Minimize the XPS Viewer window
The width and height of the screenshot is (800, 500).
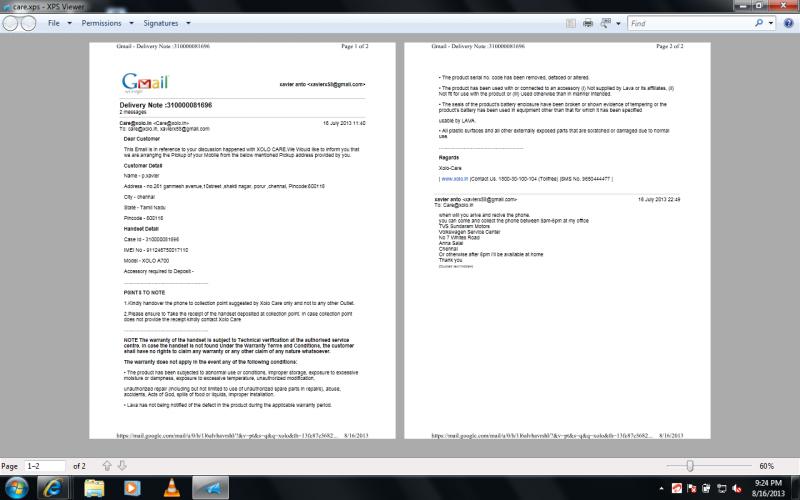(x=742, y=6)
